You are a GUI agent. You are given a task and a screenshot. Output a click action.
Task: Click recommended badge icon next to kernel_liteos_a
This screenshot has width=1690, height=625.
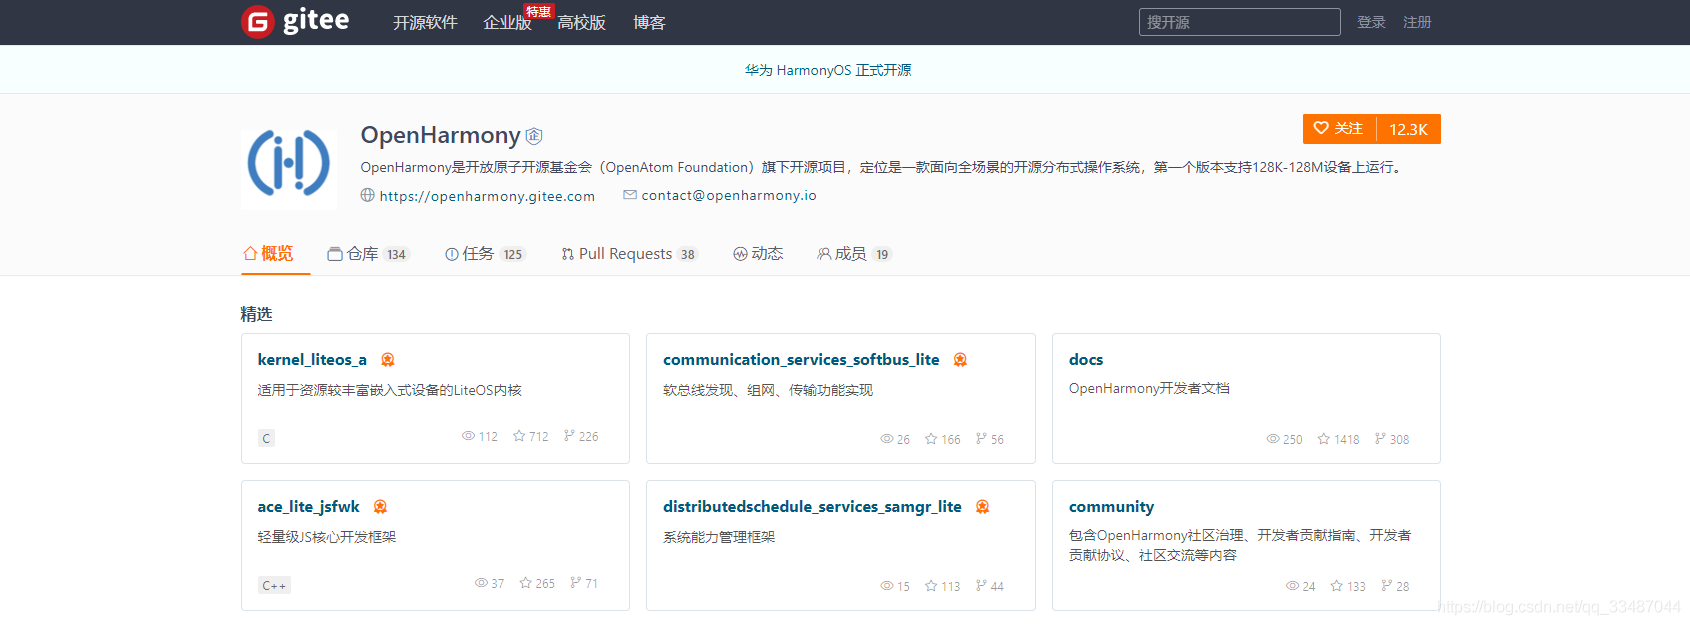tap(388, 360)
